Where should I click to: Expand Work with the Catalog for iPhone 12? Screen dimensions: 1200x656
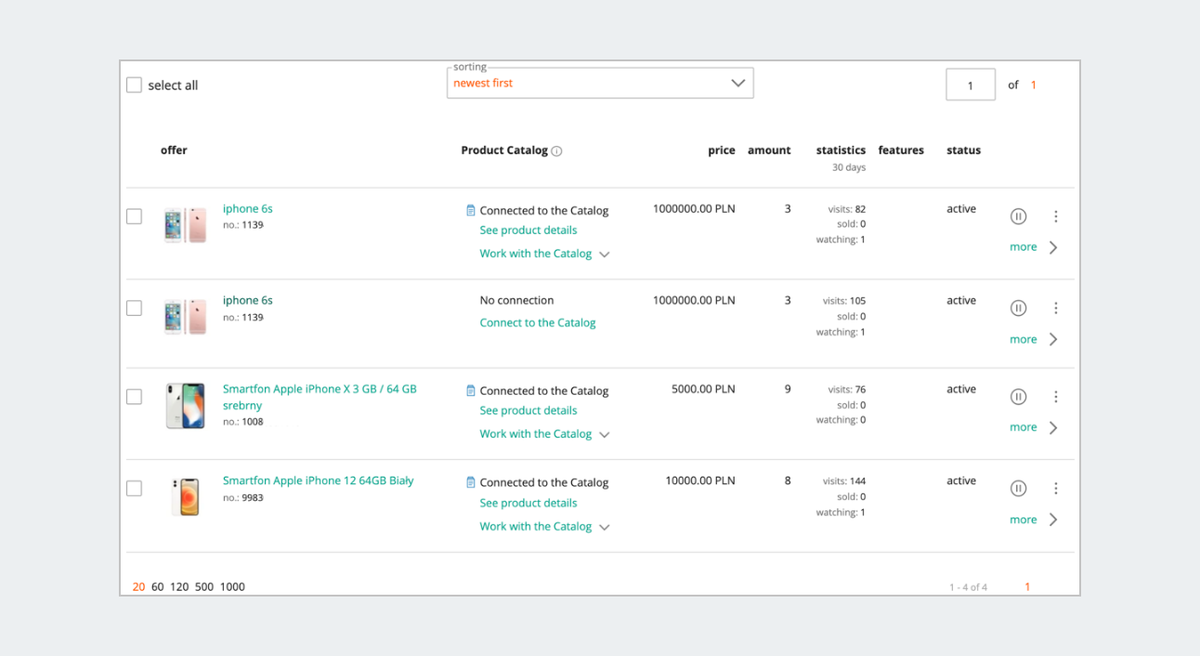pyautogui.click(x=545, y=526)
